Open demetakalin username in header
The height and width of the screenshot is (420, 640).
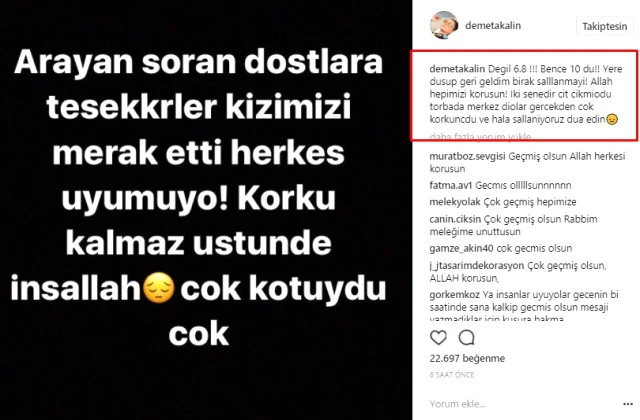[493, 26]
